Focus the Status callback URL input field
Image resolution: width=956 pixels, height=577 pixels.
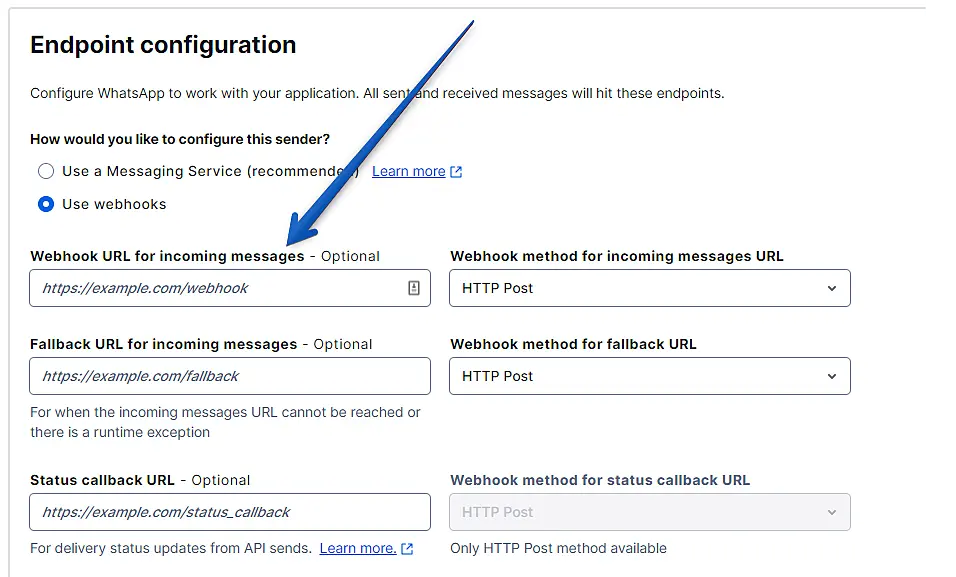pos(230,512)
